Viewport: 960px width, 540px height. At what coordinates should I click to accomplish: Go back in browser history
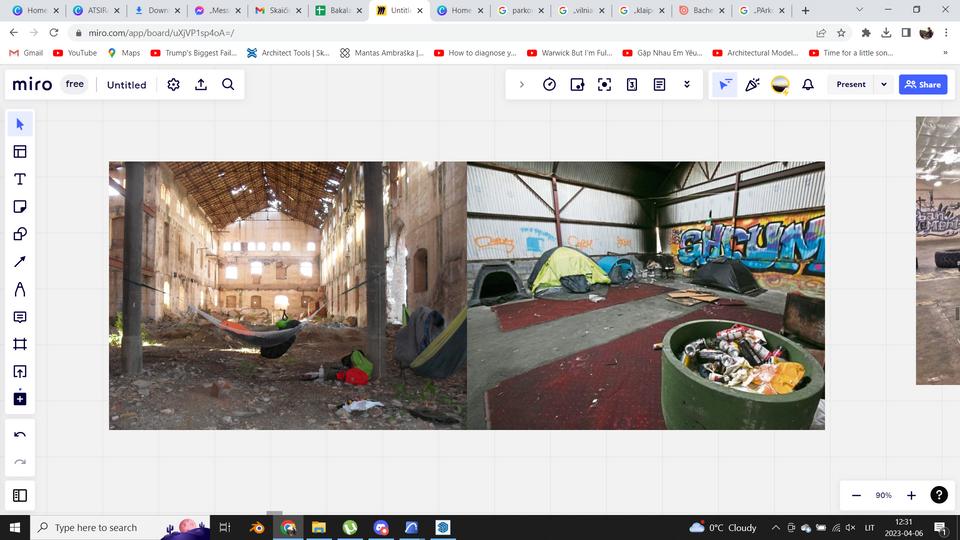click(13, 32)
